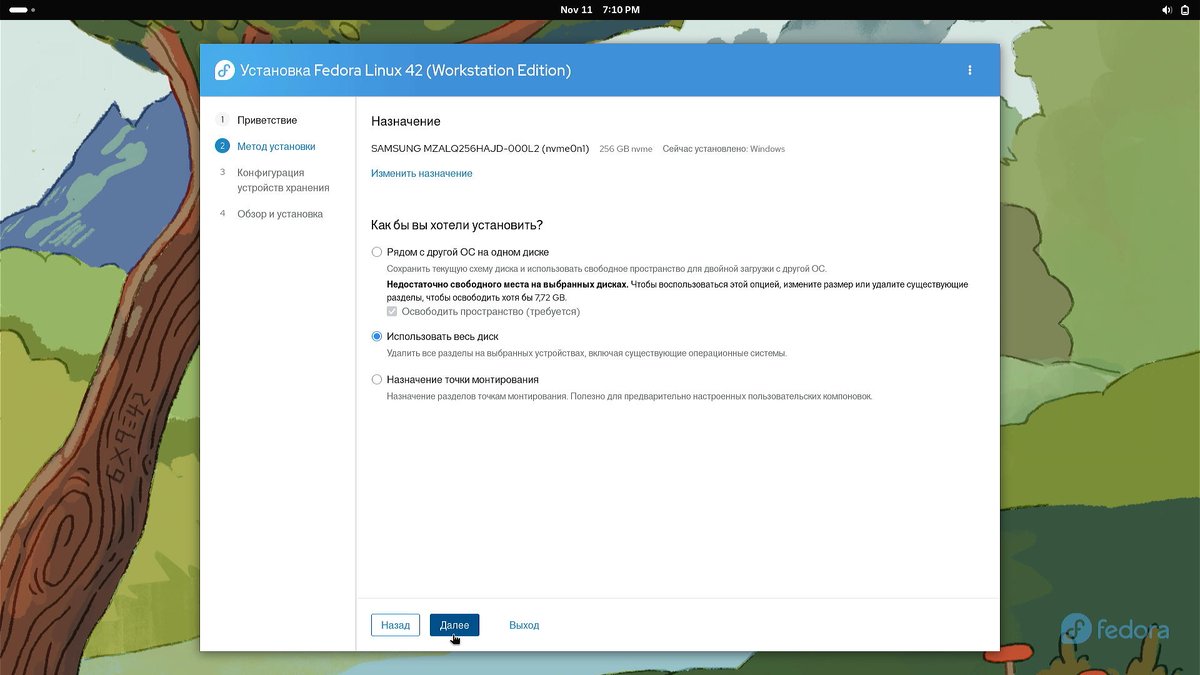Viewport: 1200px width, 675px height.
Task: Select Рядом с другой ОС на одном диске
Action: (377, 252)
